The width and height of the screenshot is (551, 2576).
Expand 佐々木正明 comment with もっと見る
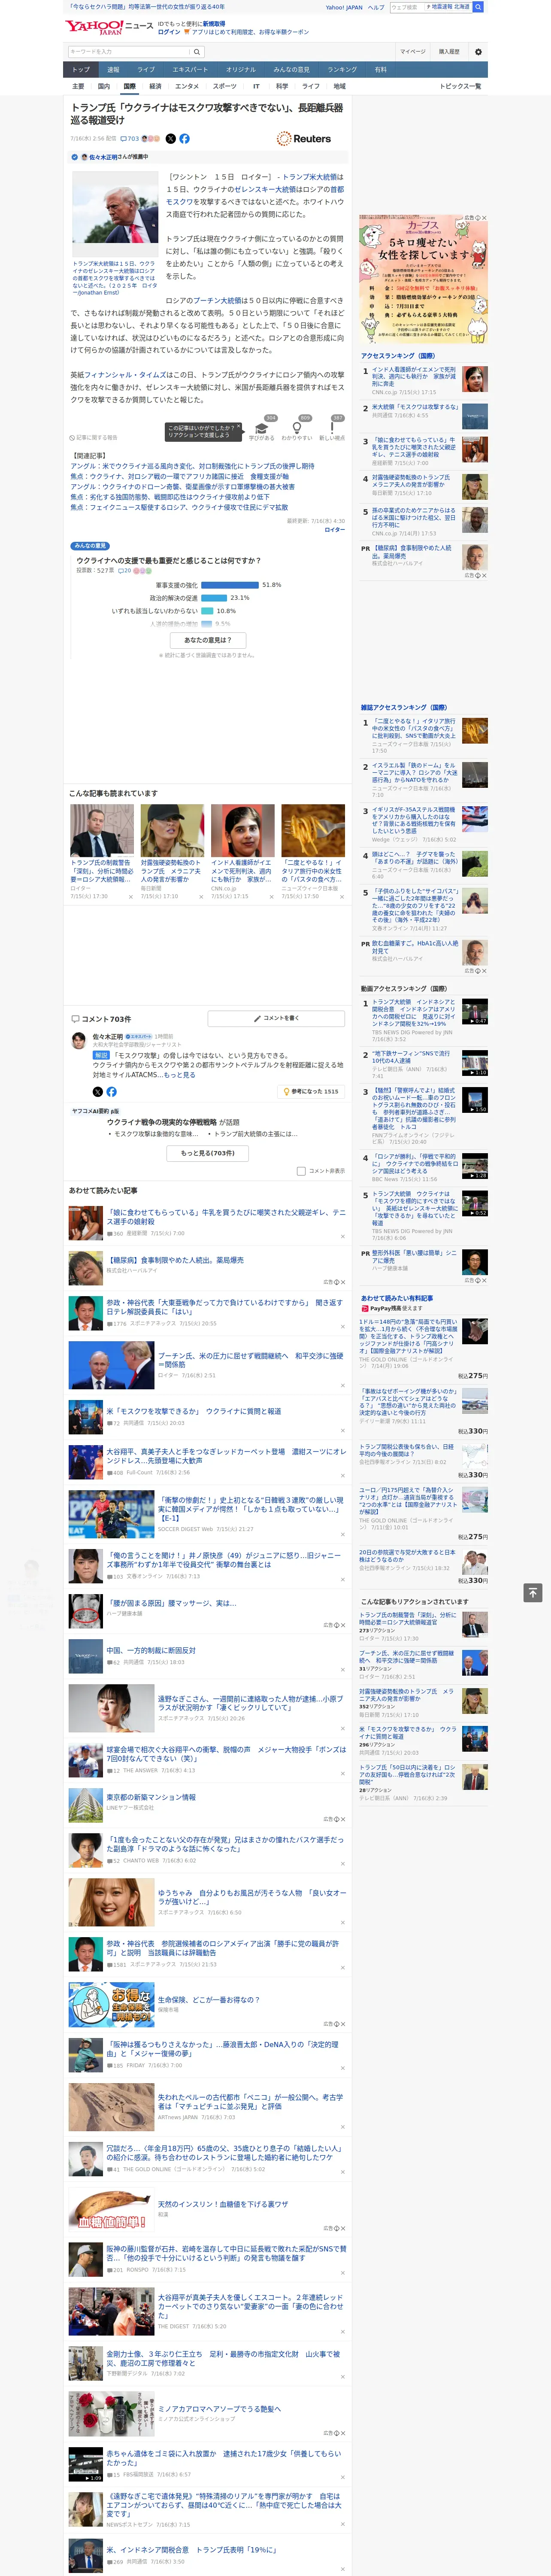180,1075
